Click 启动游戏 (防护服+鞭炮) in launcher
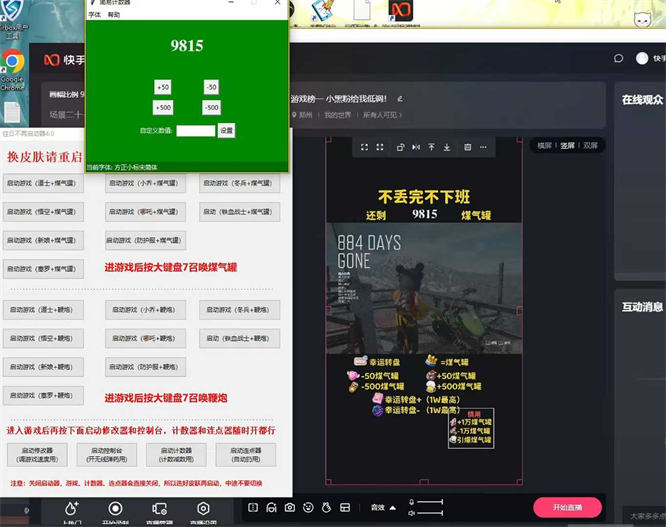 (145, 367)
